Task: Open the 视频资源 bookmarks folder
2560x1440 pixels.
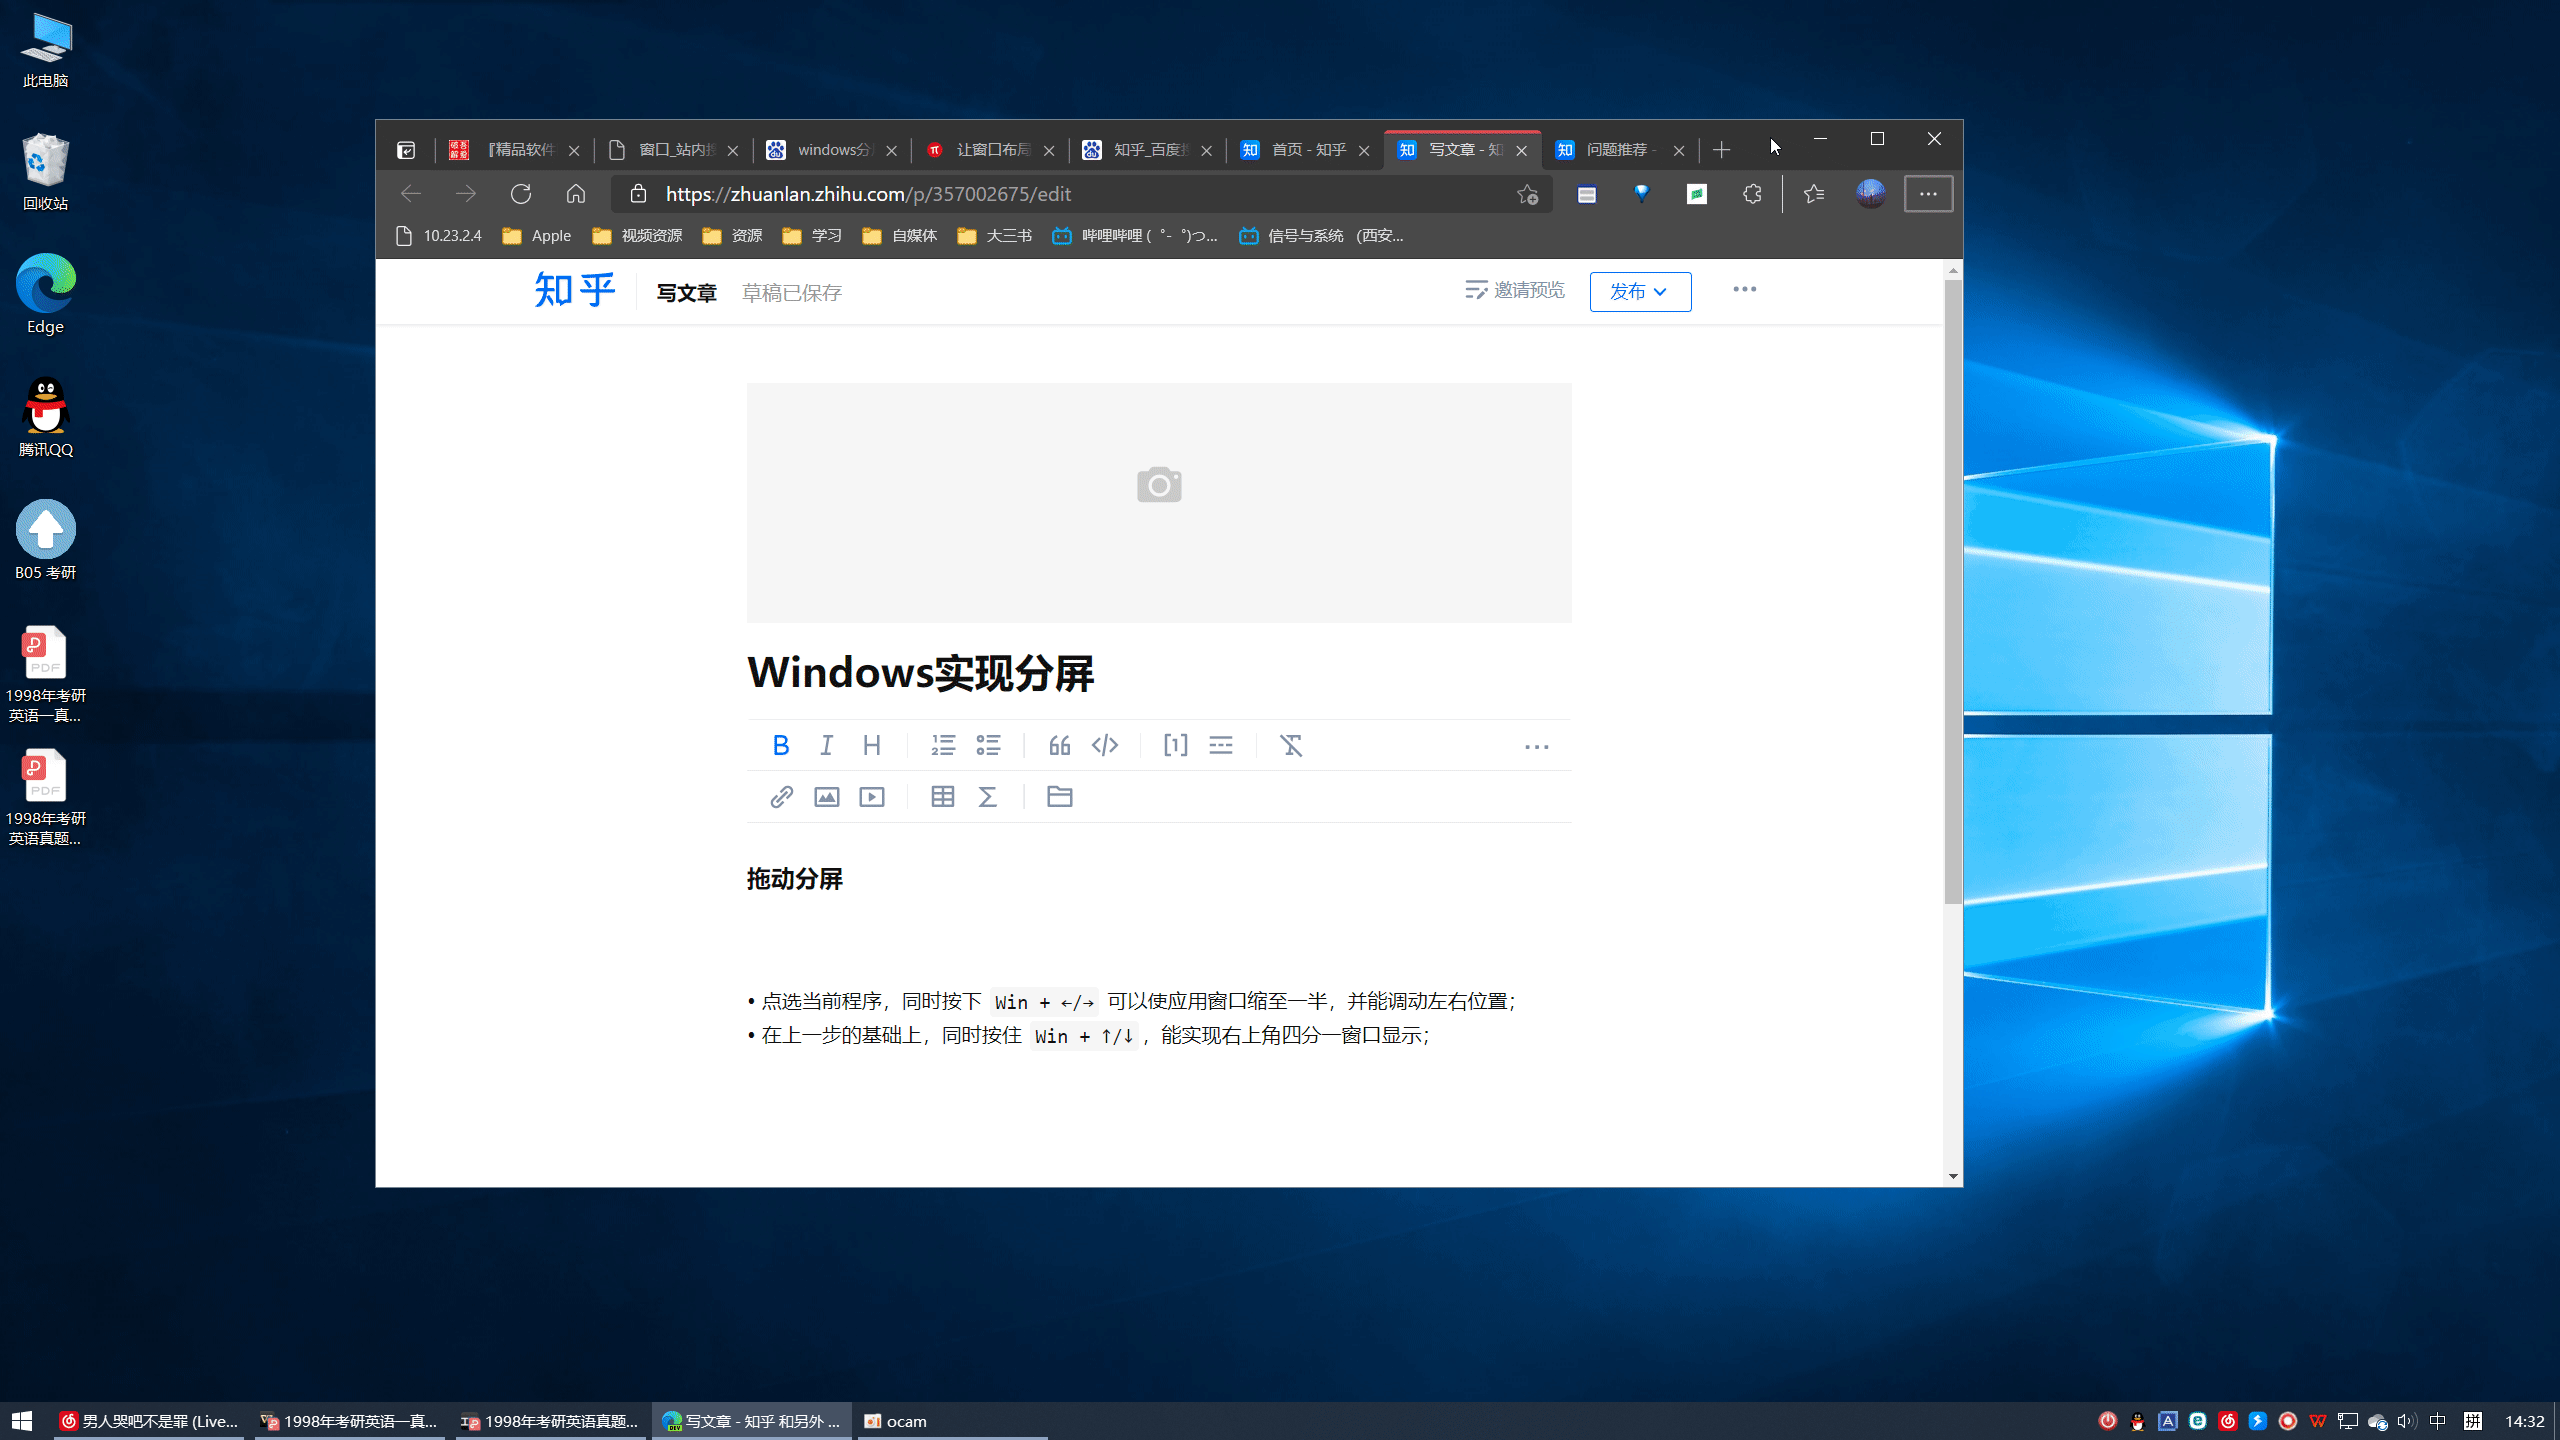Action: pos(637,236)
